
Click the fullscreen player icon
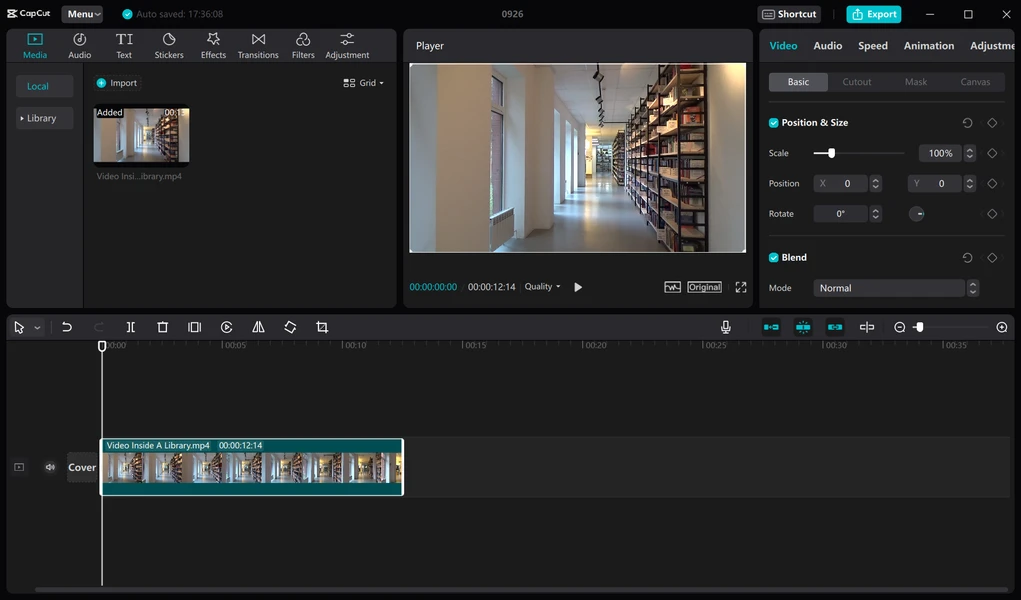[x=741, y=287]
